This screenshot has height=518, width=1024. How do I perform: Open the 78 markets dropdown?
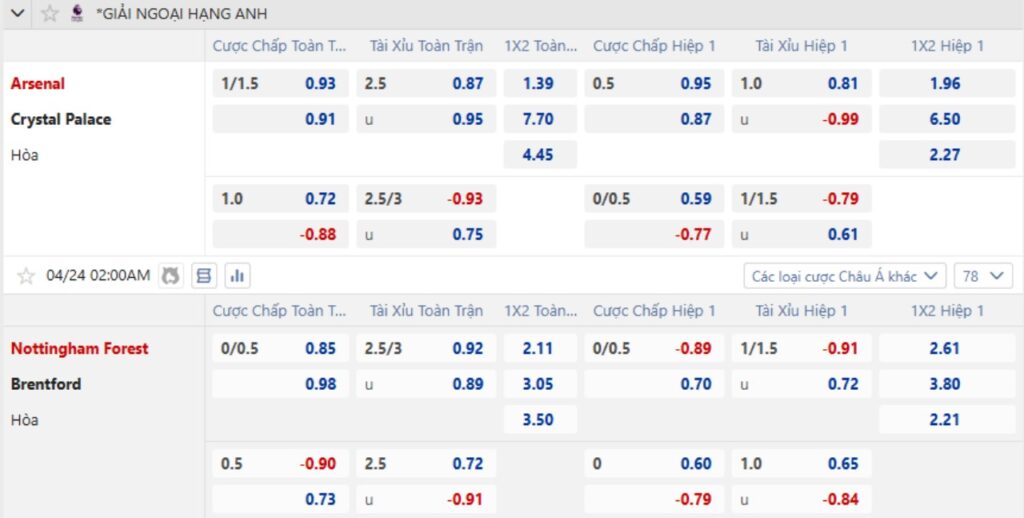coord(983,276)
